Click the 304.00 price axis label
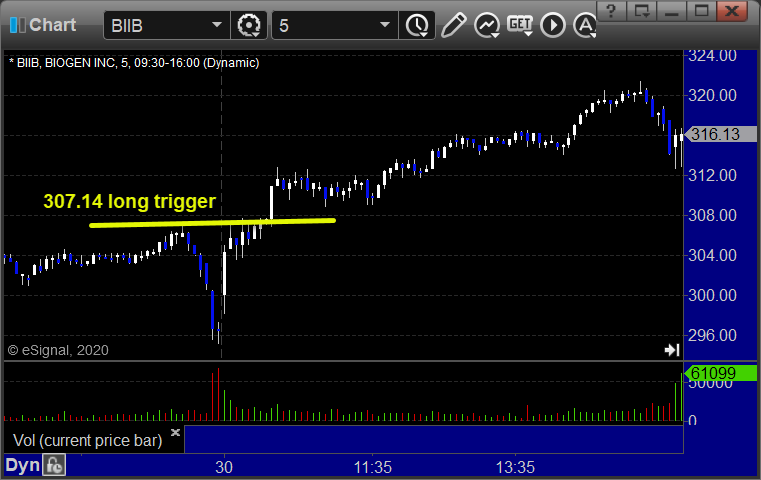The width and height of the screenshot is (761, 480). point(712,255)
